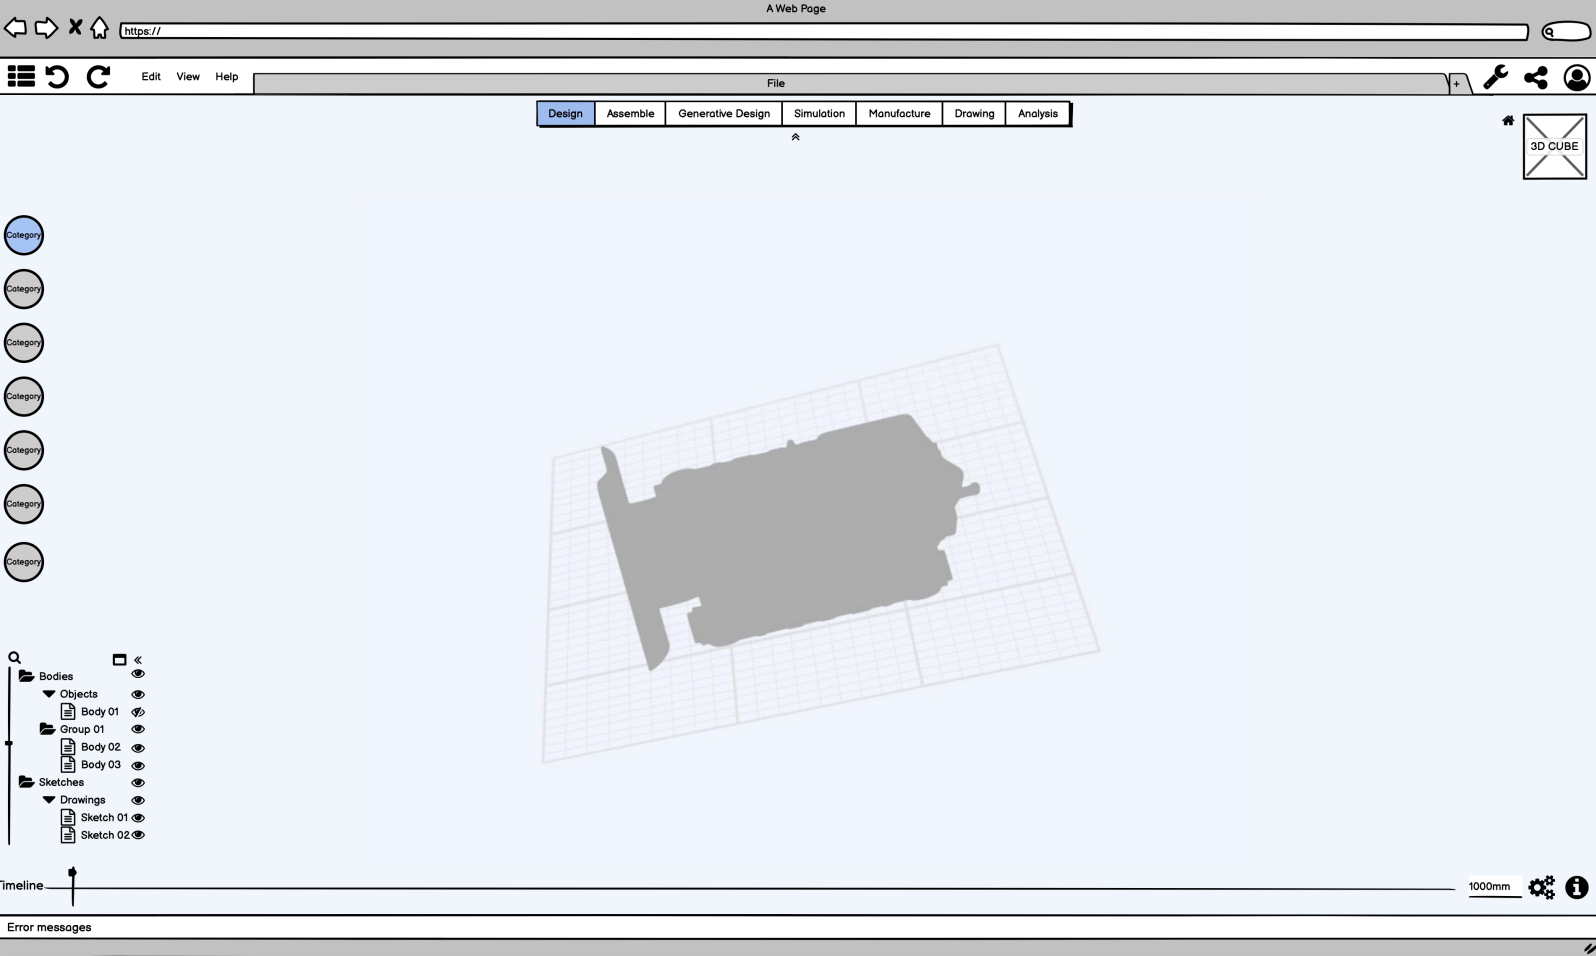The image size is (1596, 956).
Task: Open the Edit menu
Action: coord(151,77)
